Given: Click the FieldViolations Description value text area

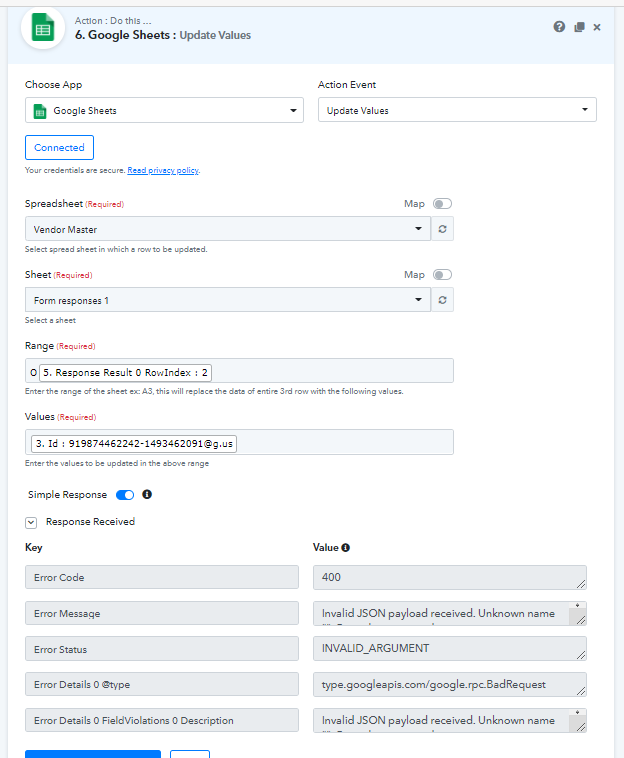Looking at the screenshot, I should pos(450,720).
